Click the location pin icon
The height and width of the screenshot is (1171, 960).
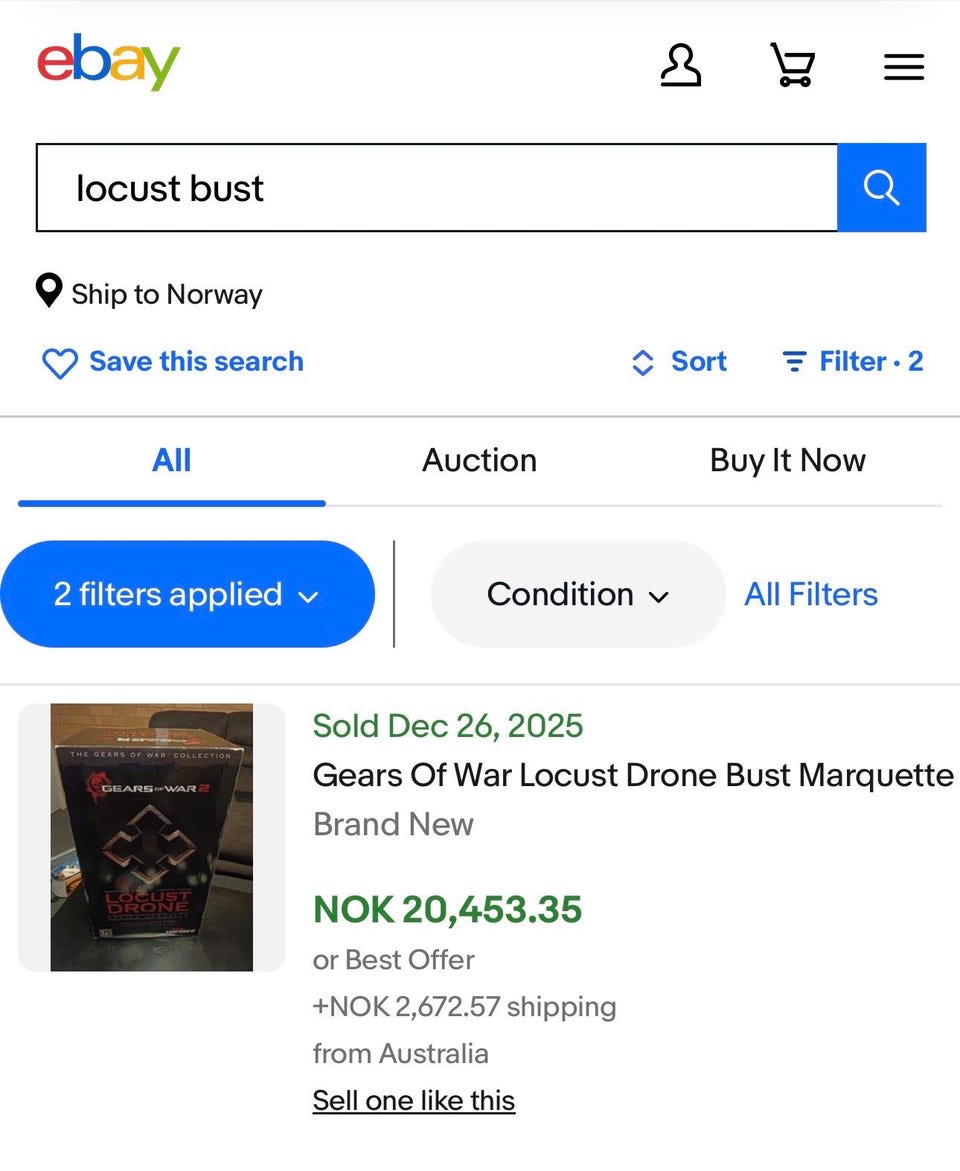pyautogui.click(x=49, y=292)
